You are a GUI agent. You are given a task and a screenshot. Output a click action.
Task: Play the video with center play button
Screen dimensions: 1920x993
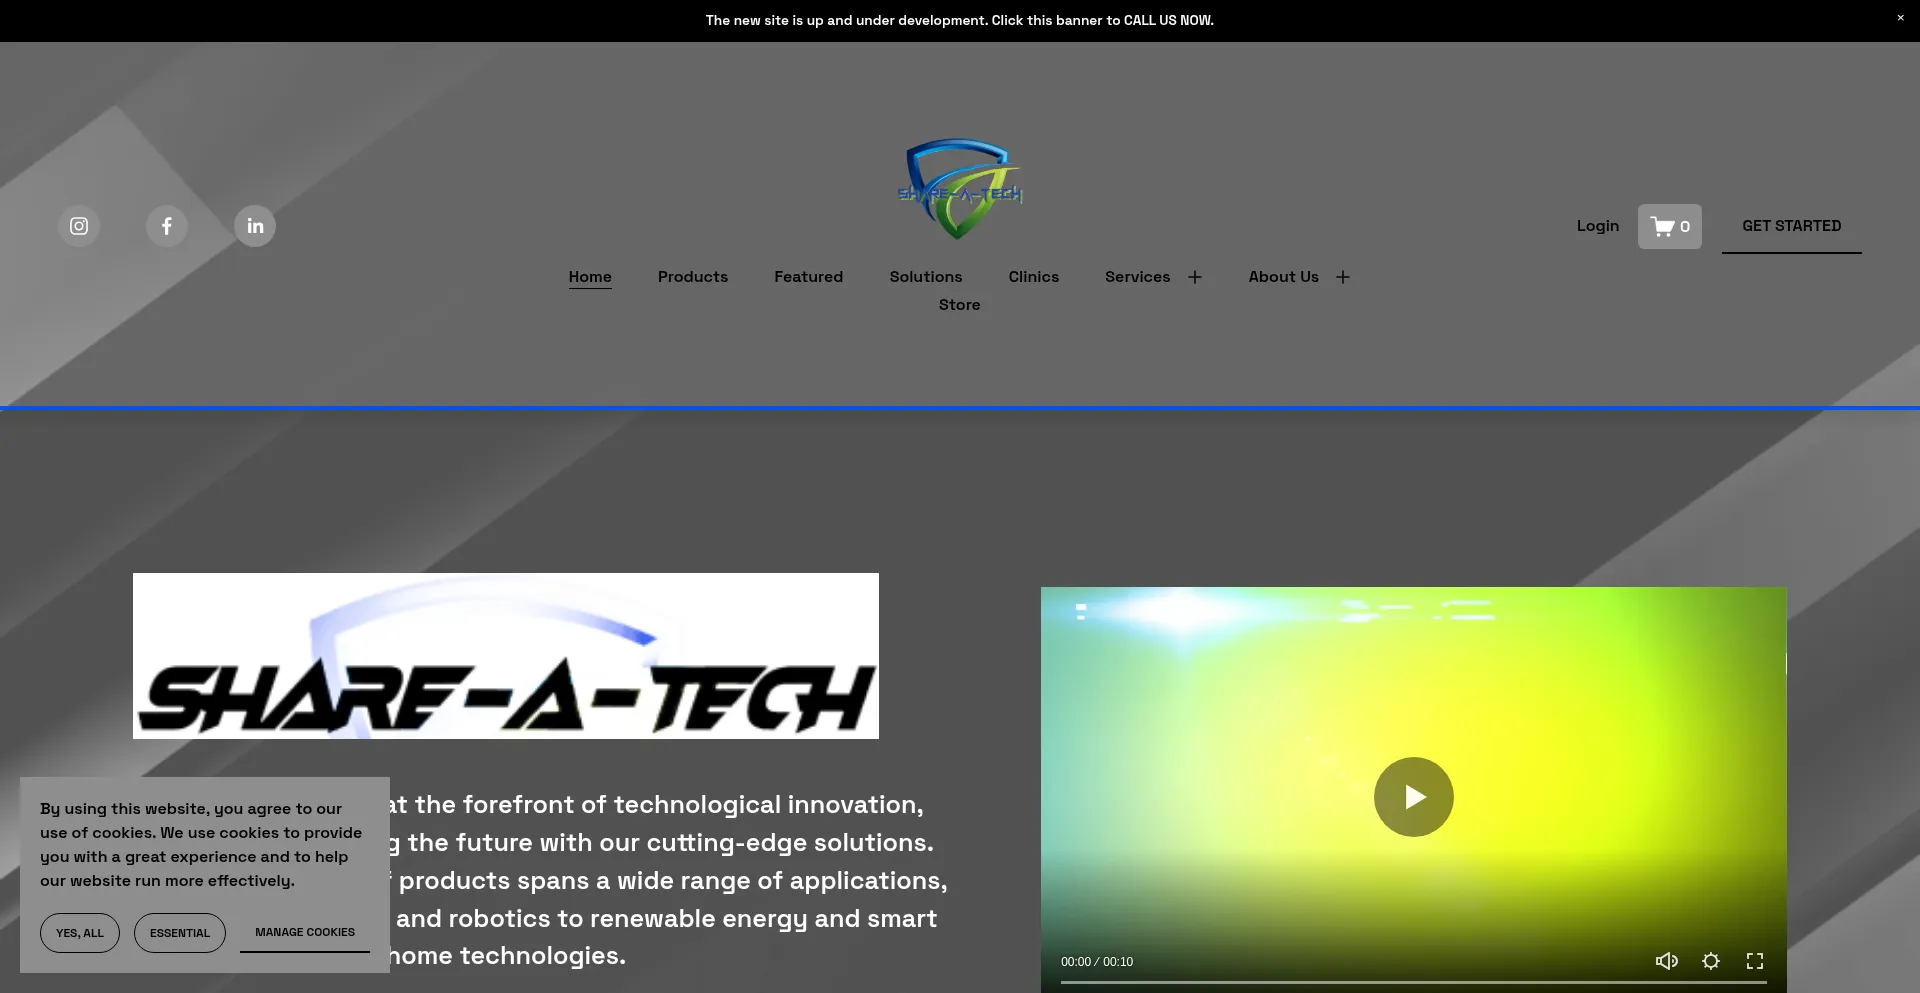1413,797
